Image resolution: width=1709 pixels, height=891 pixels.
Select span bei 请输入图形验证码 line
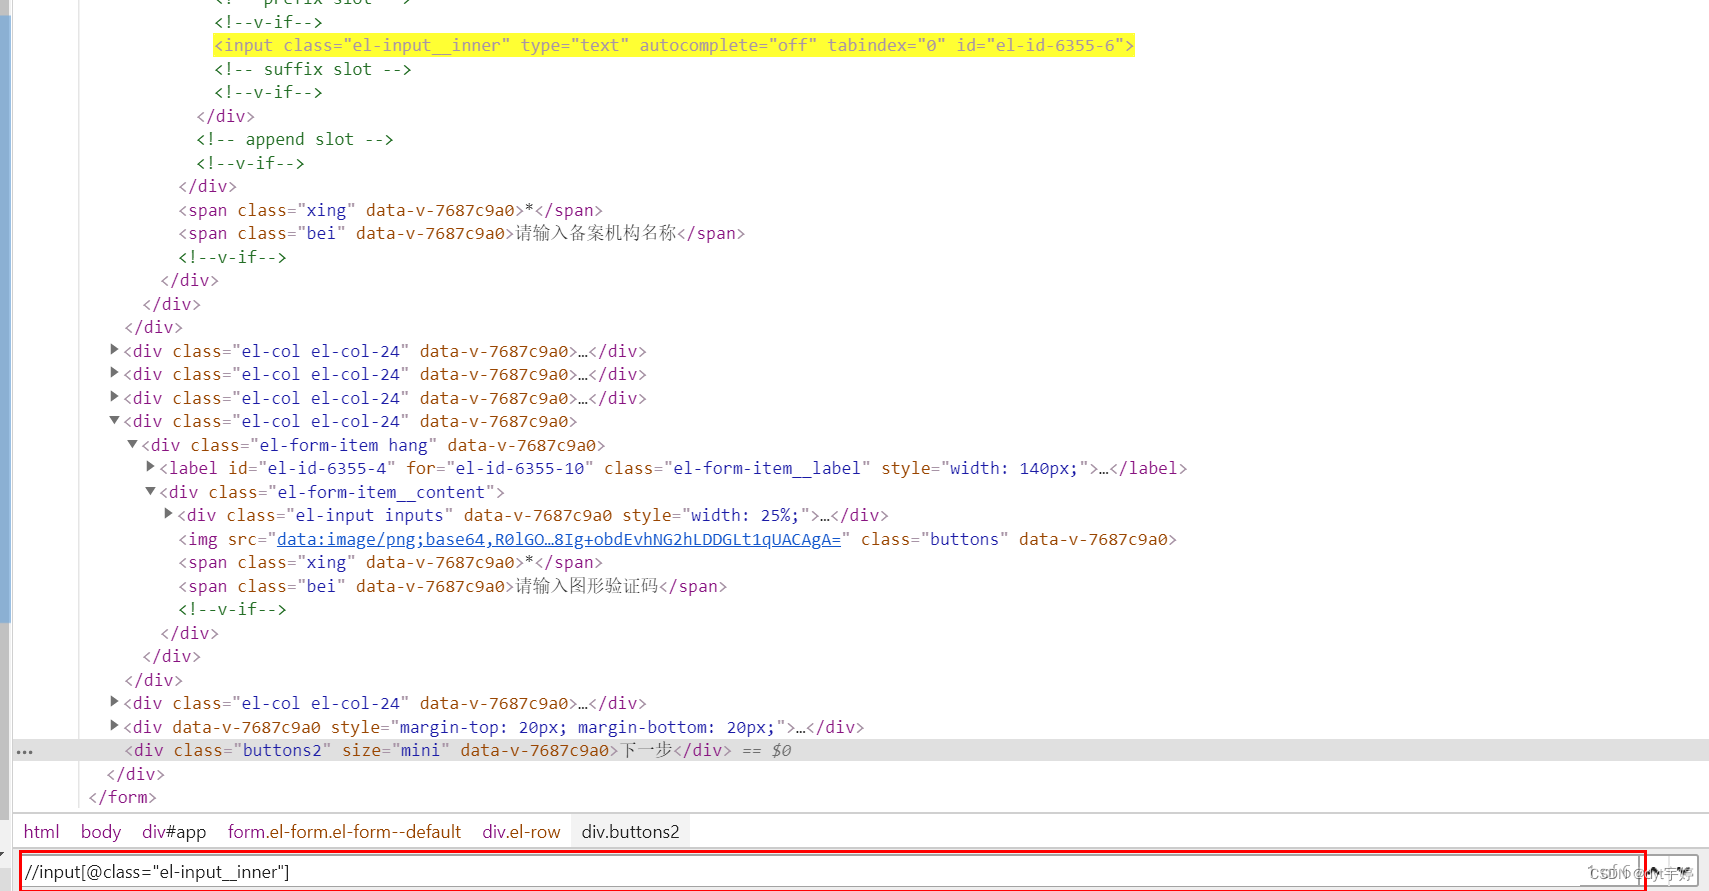coord(453,586)
